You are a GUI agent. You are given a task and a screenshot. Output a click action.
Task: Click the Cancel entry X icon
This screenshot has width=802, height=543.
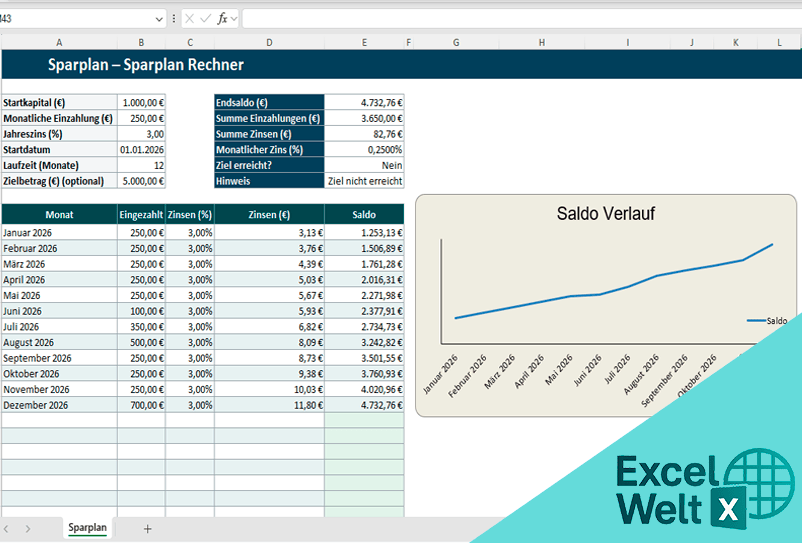click(x=189, y=18)
